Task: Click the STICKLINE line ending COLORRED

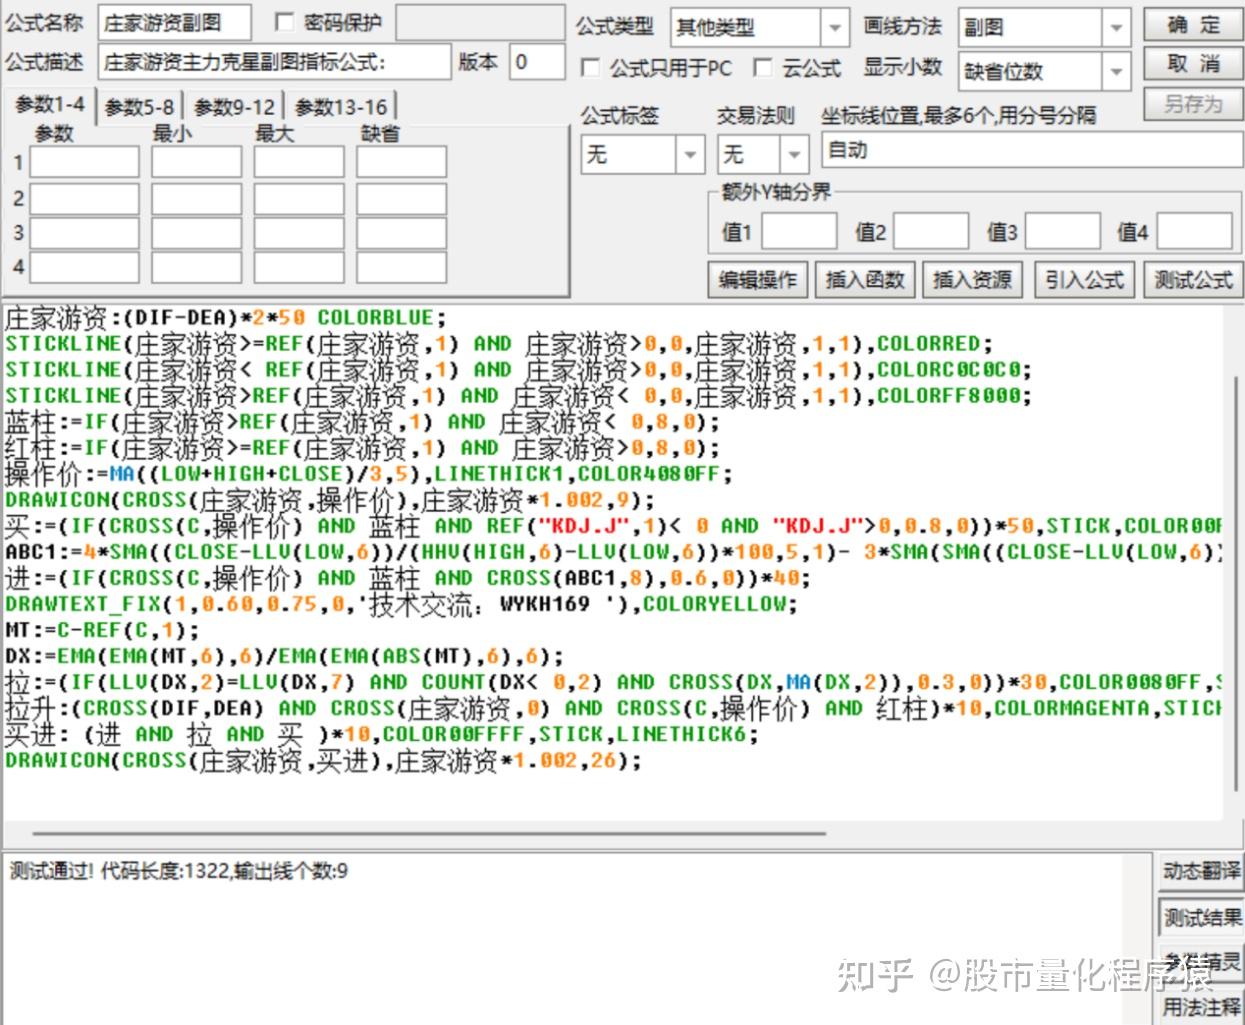Action: [499, 344]
